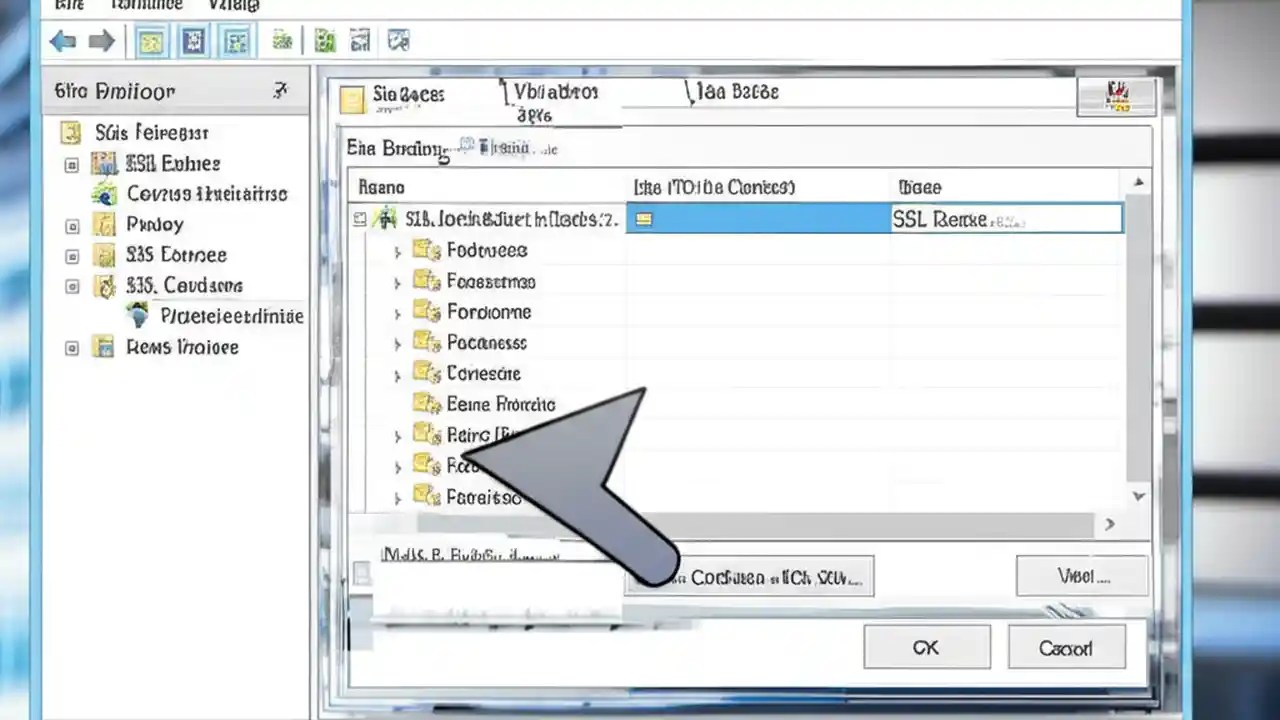
Task: Open the help icon in the Site panel header
Action: coord(280,91)
